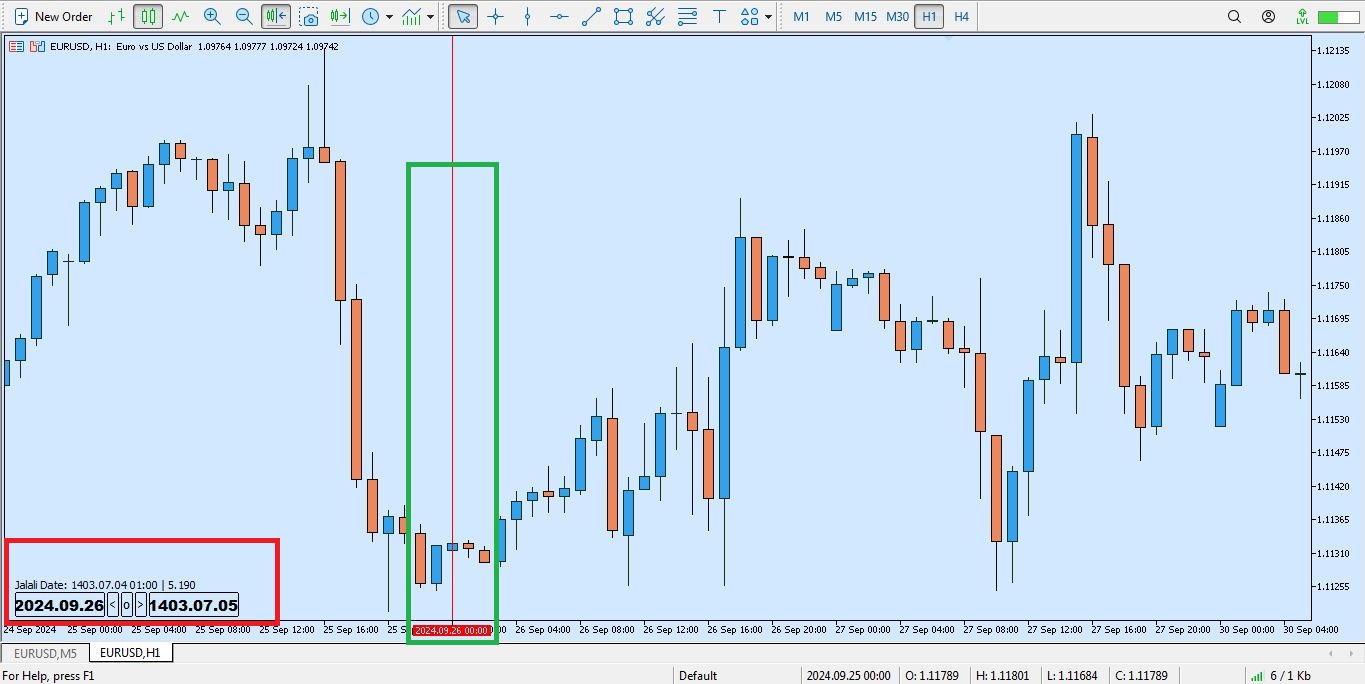Click the red 2024.09.26 00:00 time marker
Image resolution: width=1365 pixels, height=684 pixels.
[x=451, y=630]
